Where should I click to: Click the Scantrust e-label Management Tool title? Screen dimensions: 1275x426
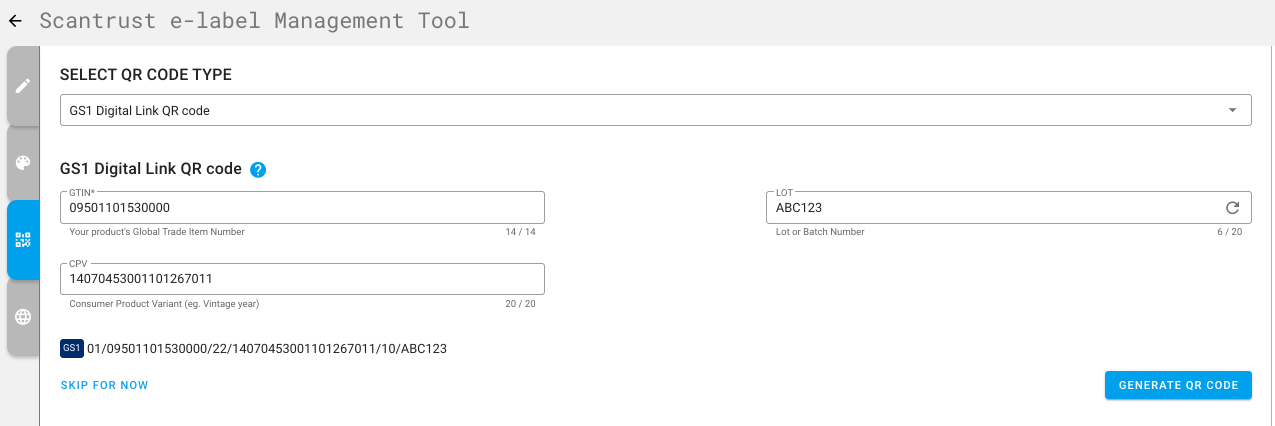[x=254, y=21]
